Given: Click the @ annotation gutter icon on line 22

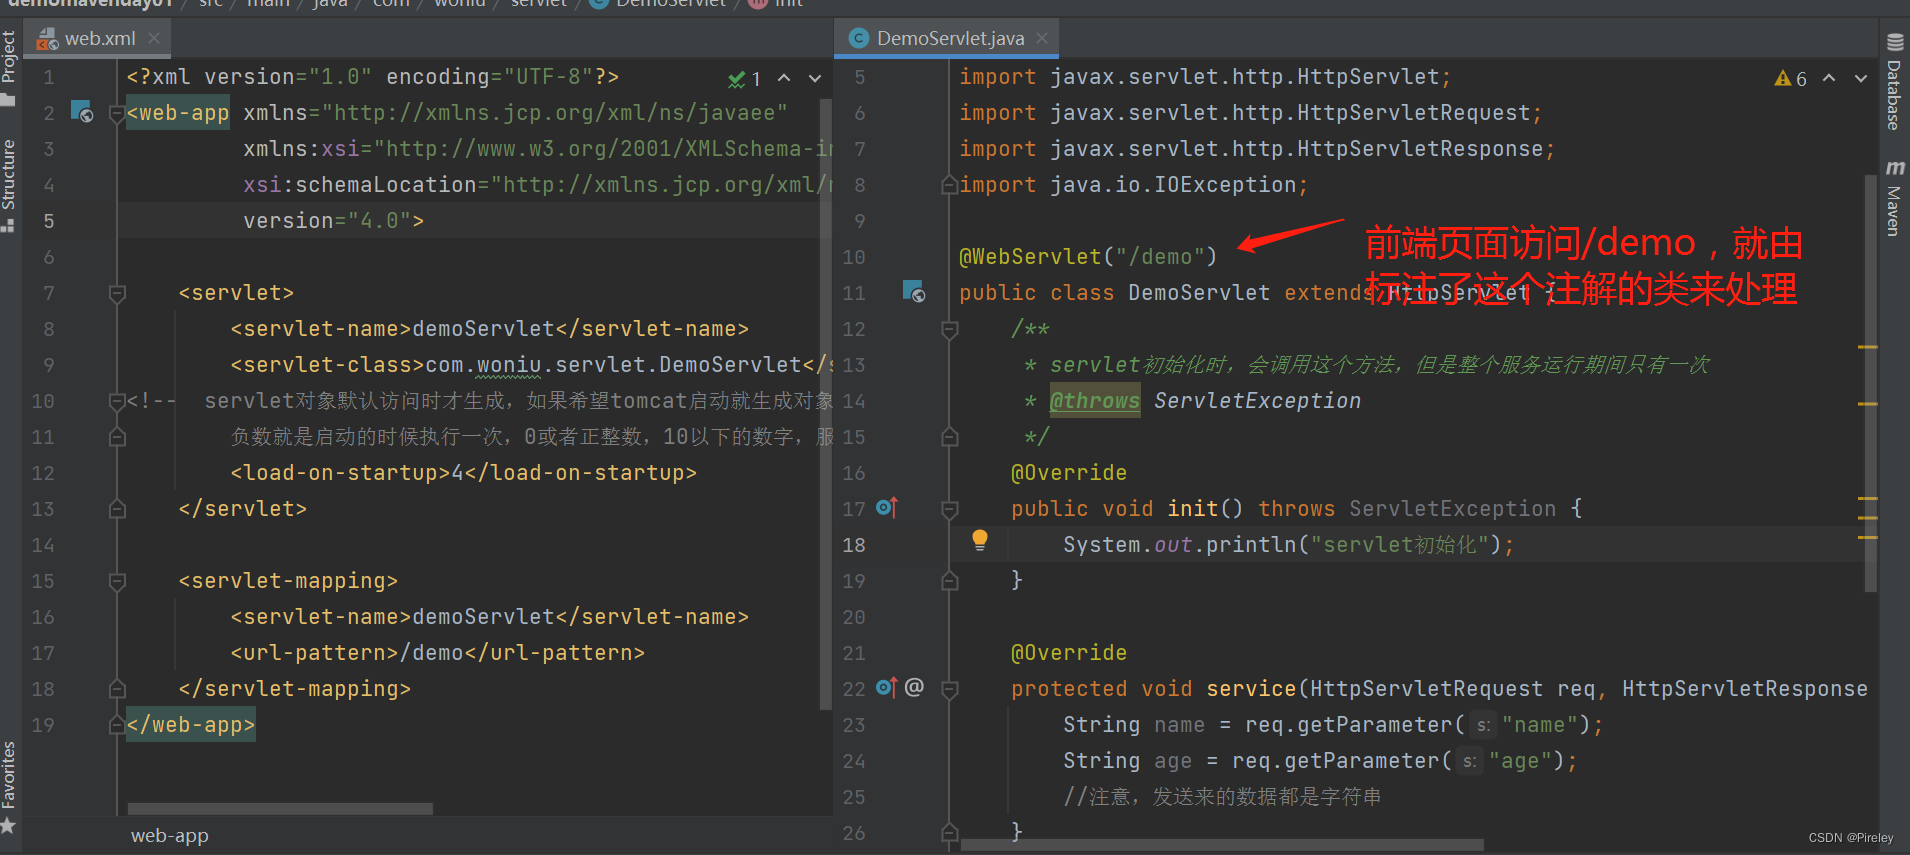Looking at the screenshot, I should (914, 687).
